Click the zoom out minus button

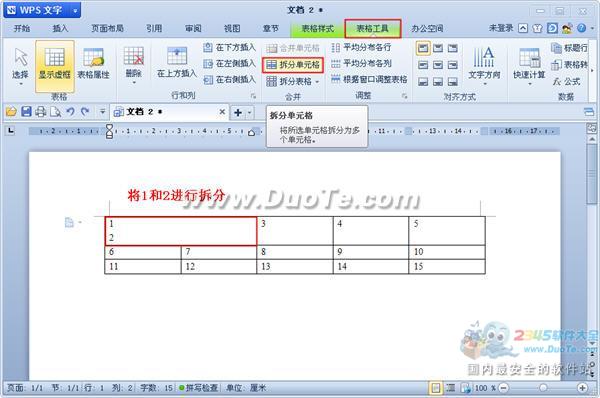(x=504, y=388)
